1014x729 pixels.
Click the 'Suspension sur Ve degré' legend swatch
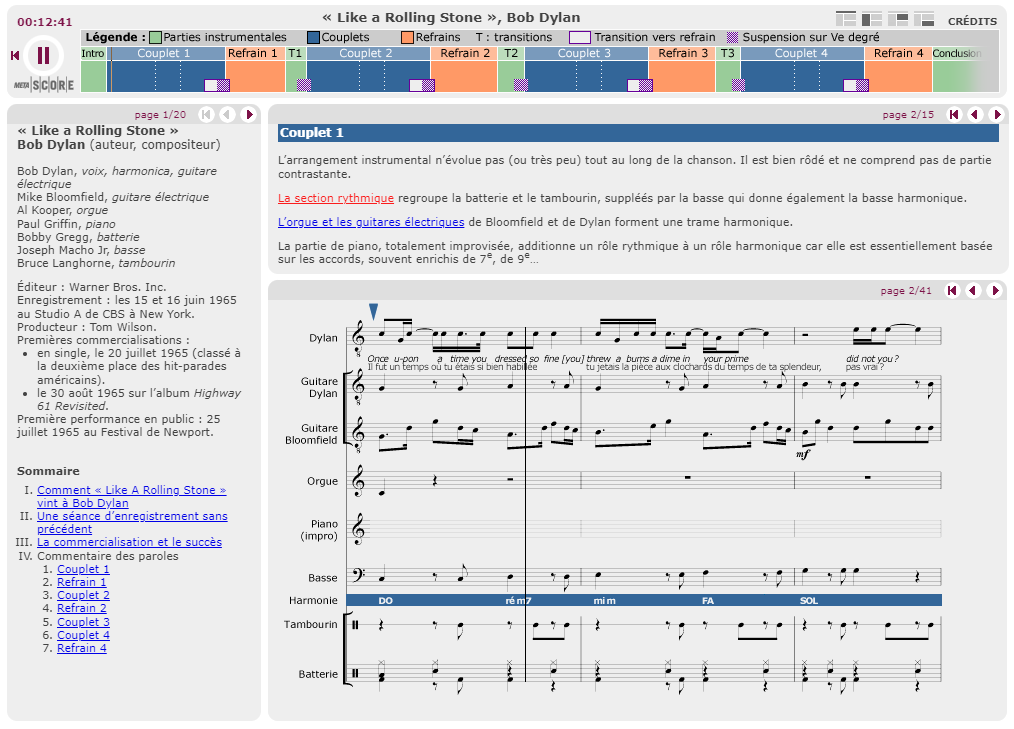click(x=733, y=38)
